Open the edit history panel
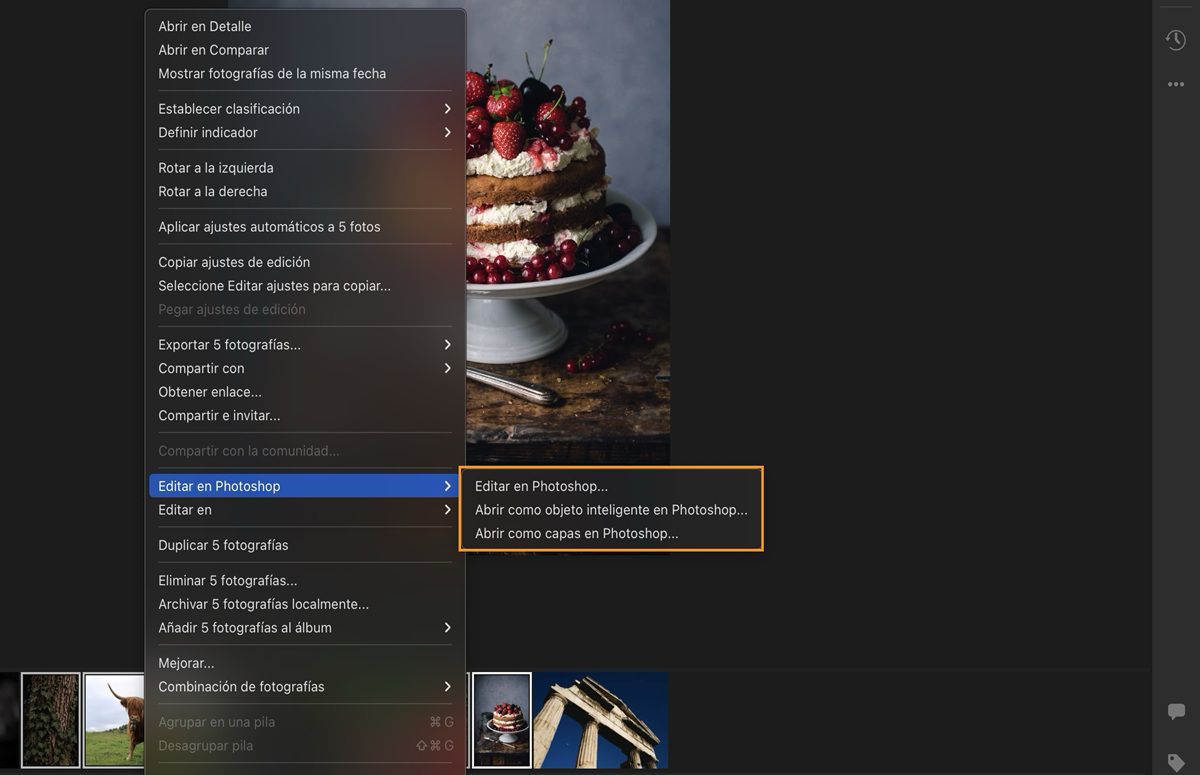Image resolution: width=1200 pixels, height=775 pixels. pos(1176,39)
